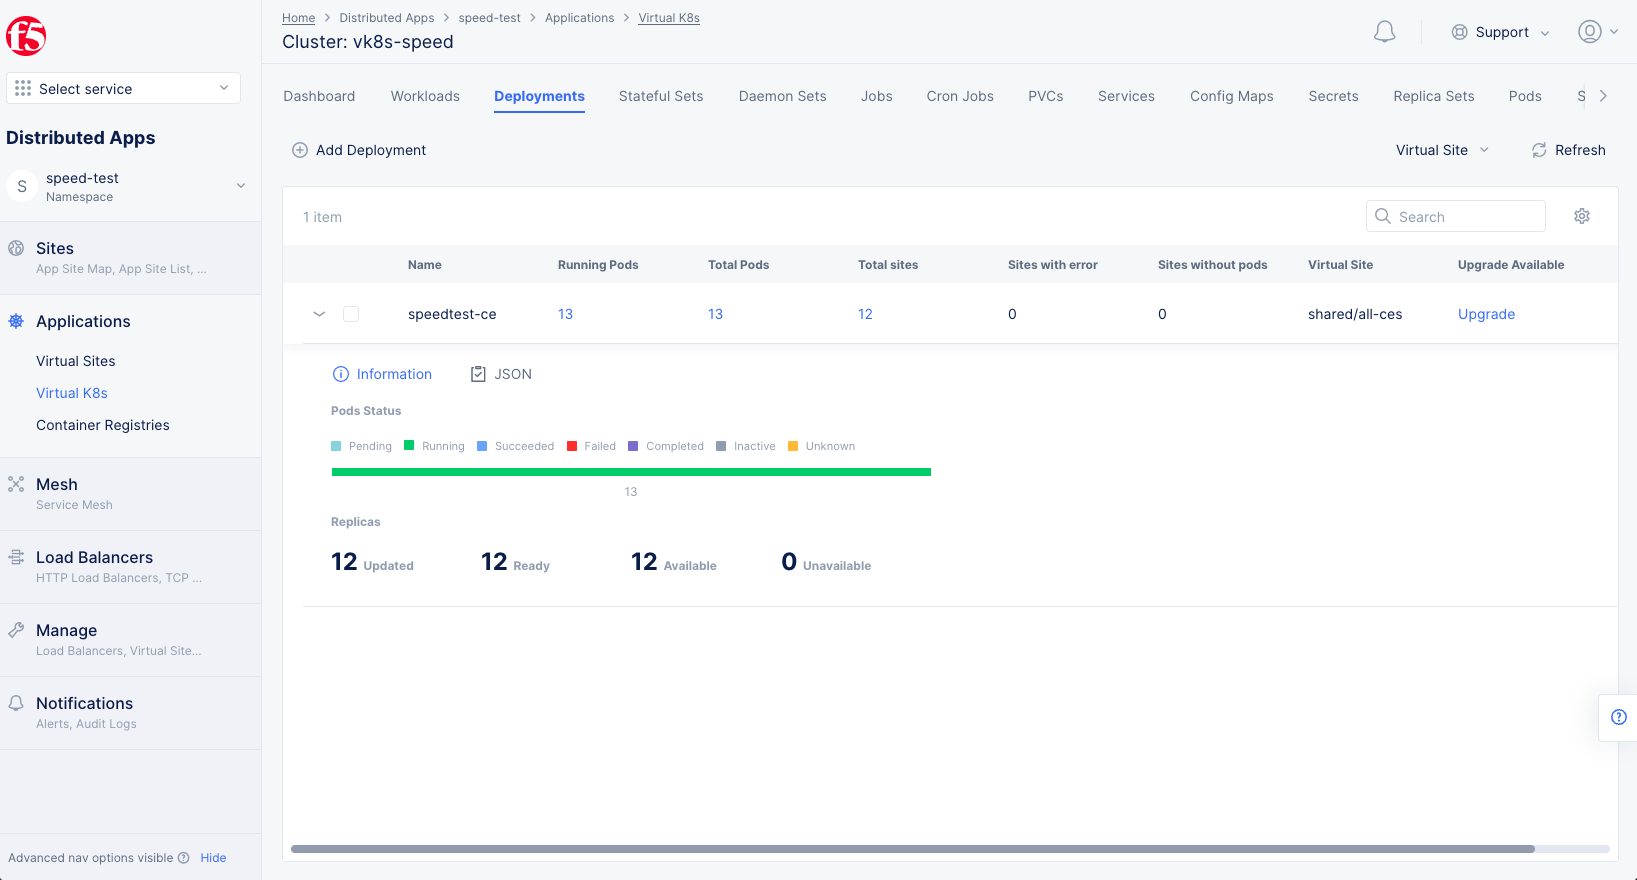
Task: Click the F5 logo icon
Action: (26, 37)
